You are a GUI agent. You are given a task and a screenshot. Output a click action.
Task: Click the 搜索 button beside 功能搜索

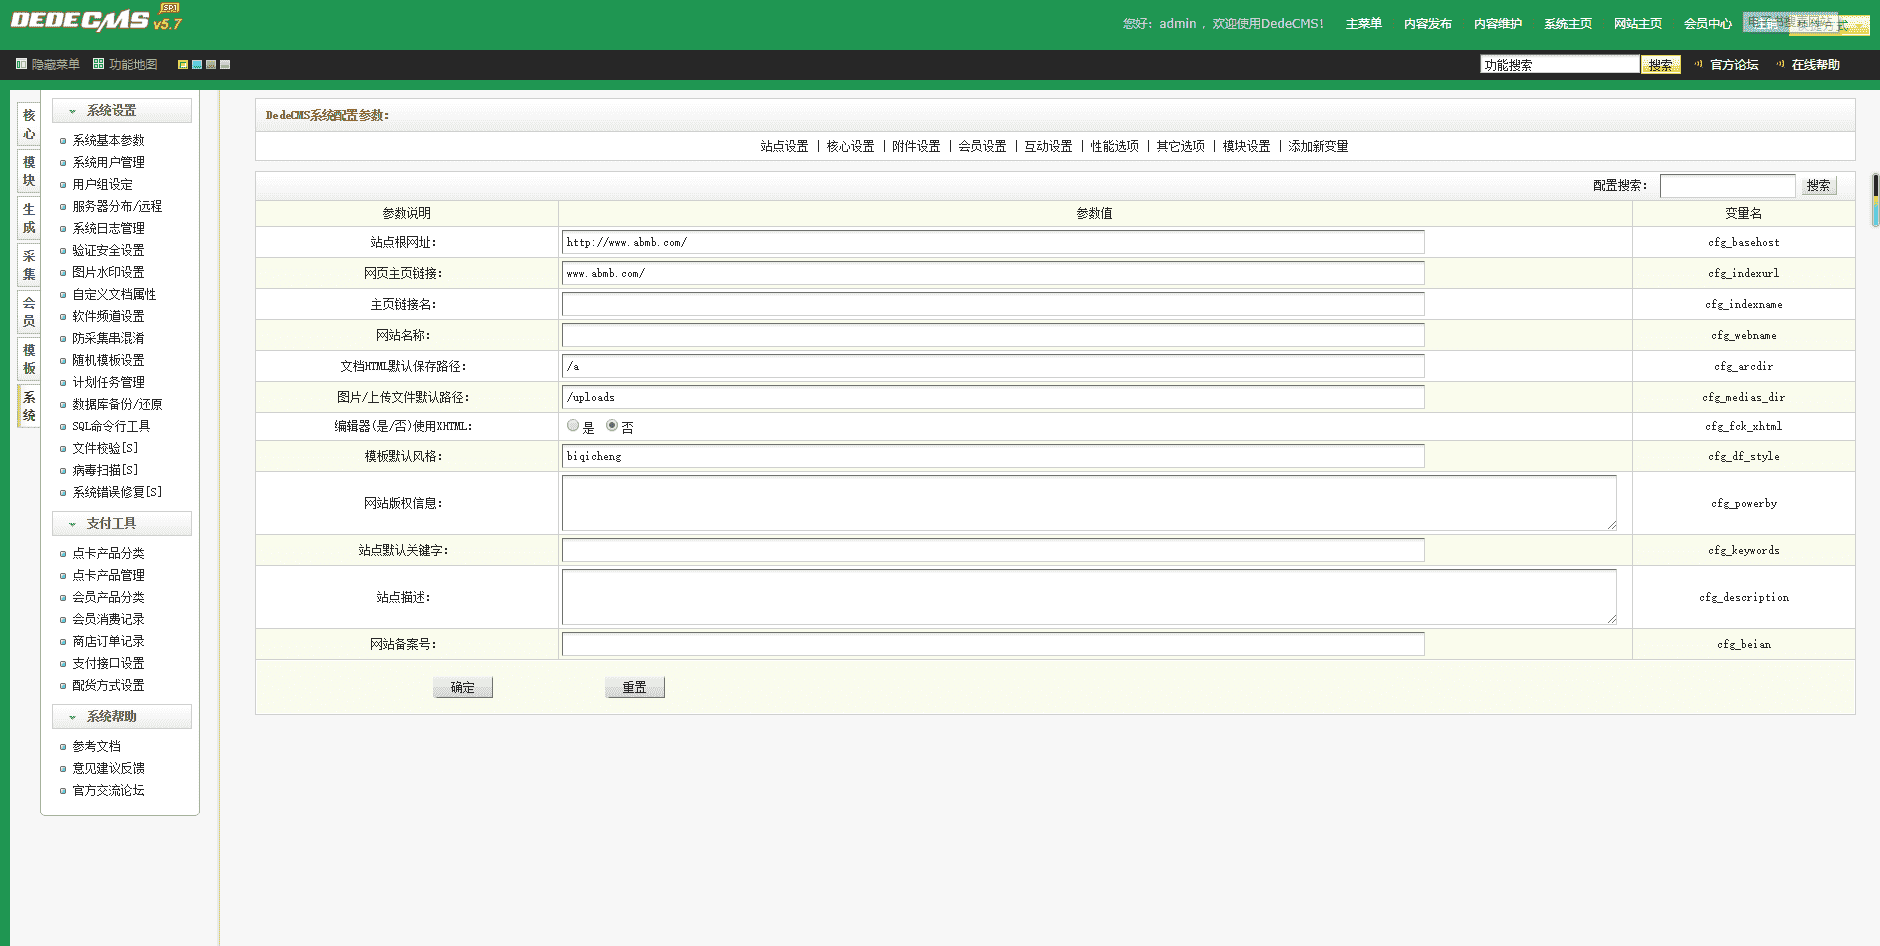coord(1661,65)
